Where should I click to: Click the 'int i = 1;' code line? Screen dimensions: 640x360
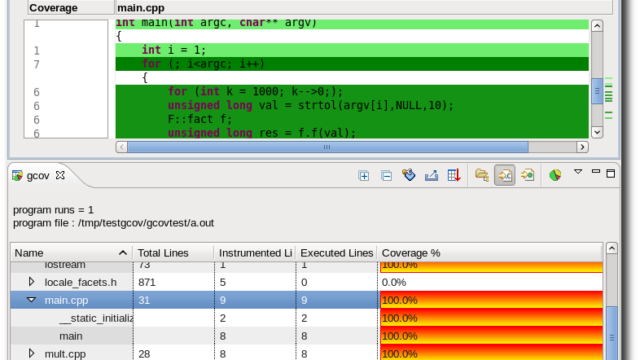352,50
